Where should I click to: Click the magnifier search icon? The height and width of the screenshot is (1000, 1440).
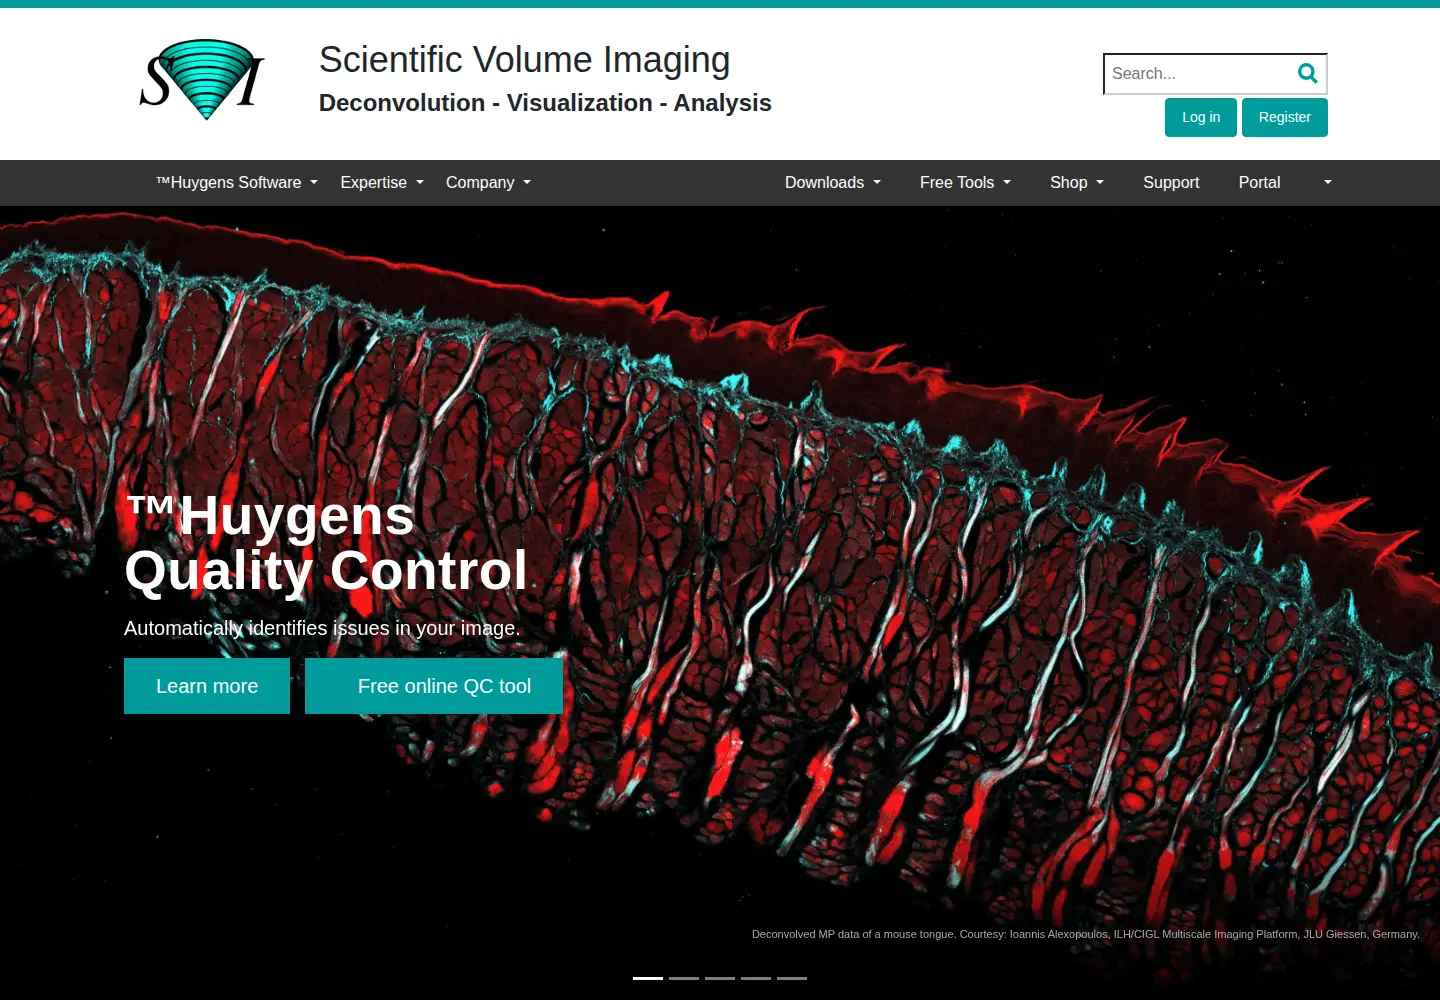[1307, 73]
